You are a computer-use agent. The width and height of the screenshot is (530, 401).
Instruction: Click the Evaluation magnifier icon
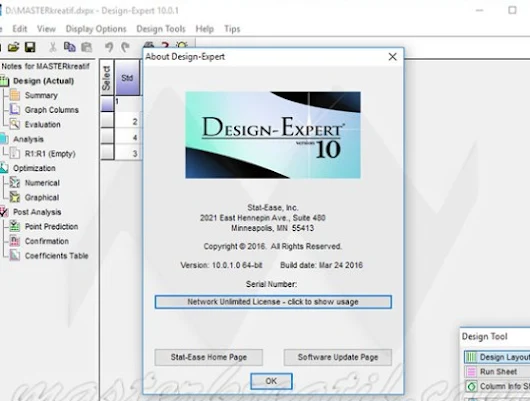[15, 124]
